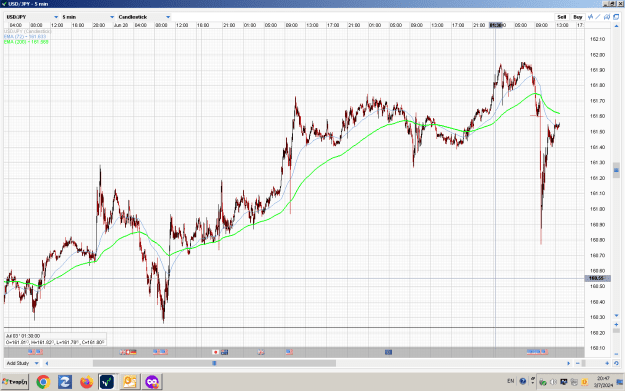Zoom in time axis with bottom plus
625x391 pixels.
pyautogui.click(x=607, y=363)
